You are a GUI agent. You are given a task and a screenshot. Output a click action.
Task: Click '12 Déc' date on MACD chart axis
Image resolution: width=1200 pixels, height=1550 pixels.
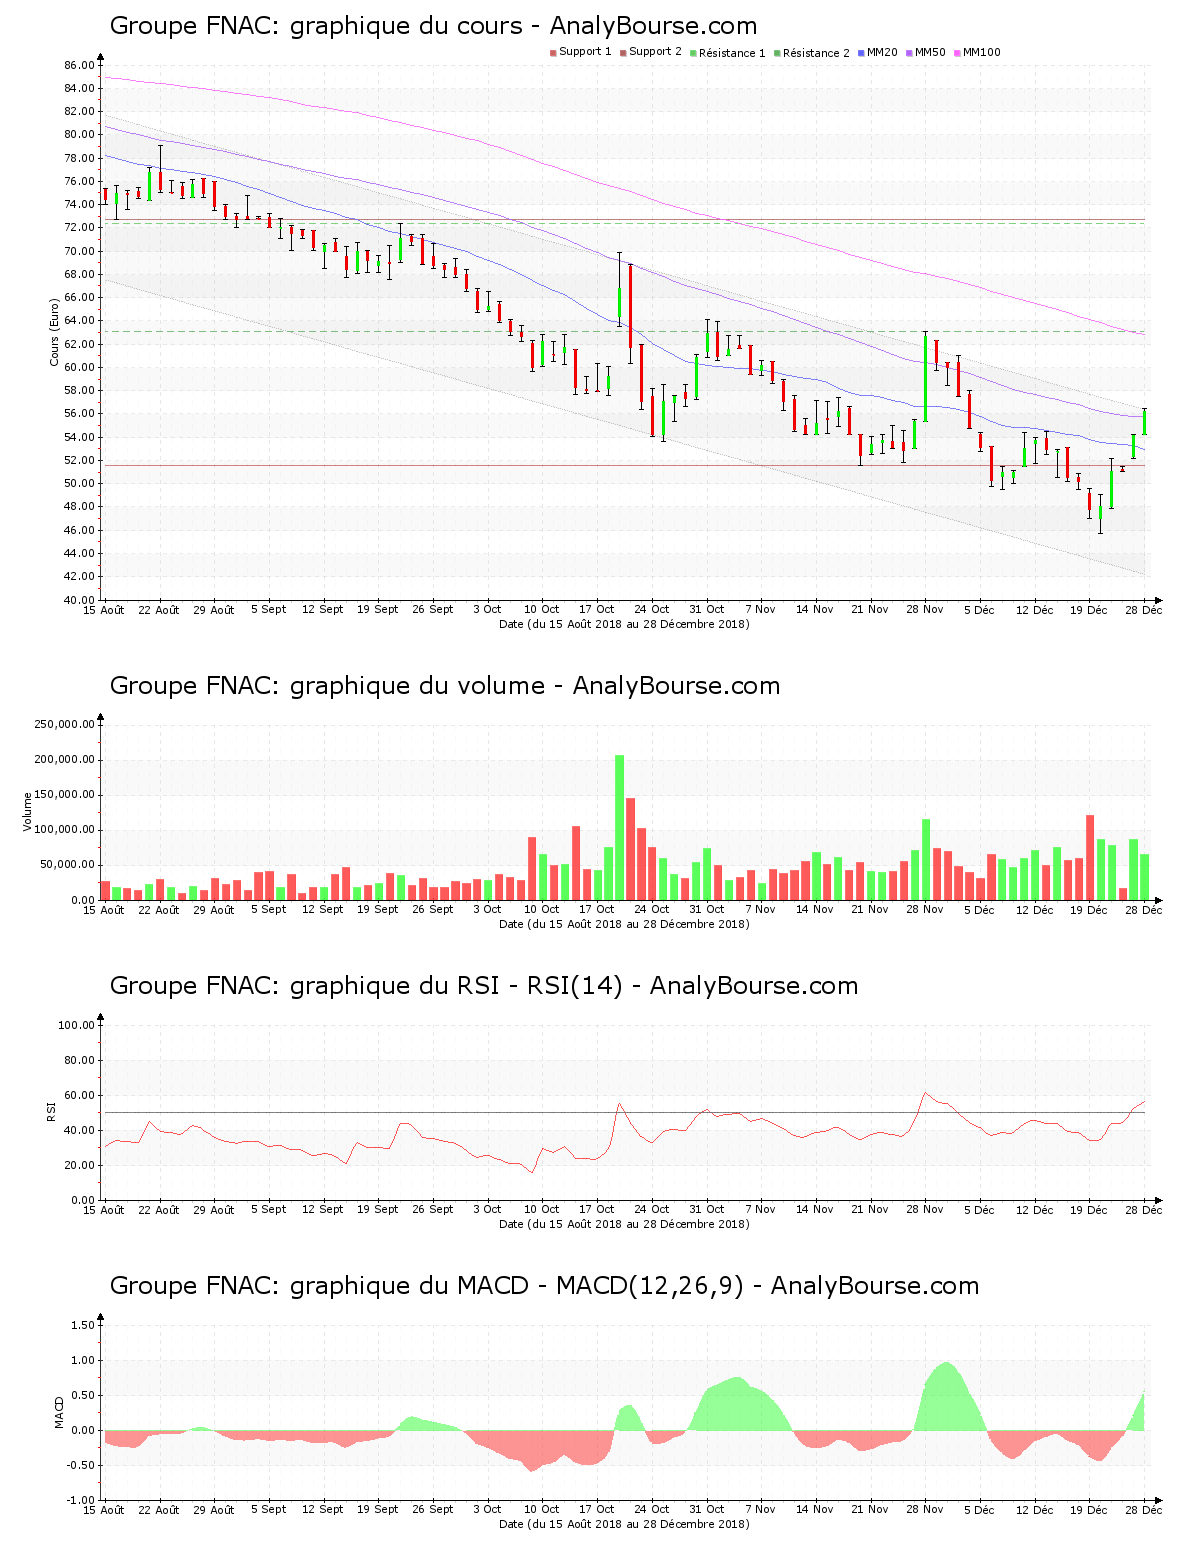pos(1034,1509)
